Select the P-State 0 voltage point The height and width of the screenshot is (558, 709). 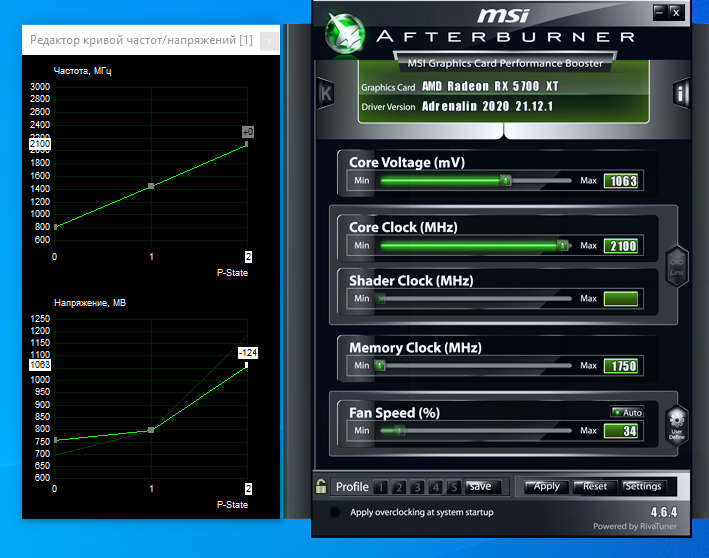[55, 440]
